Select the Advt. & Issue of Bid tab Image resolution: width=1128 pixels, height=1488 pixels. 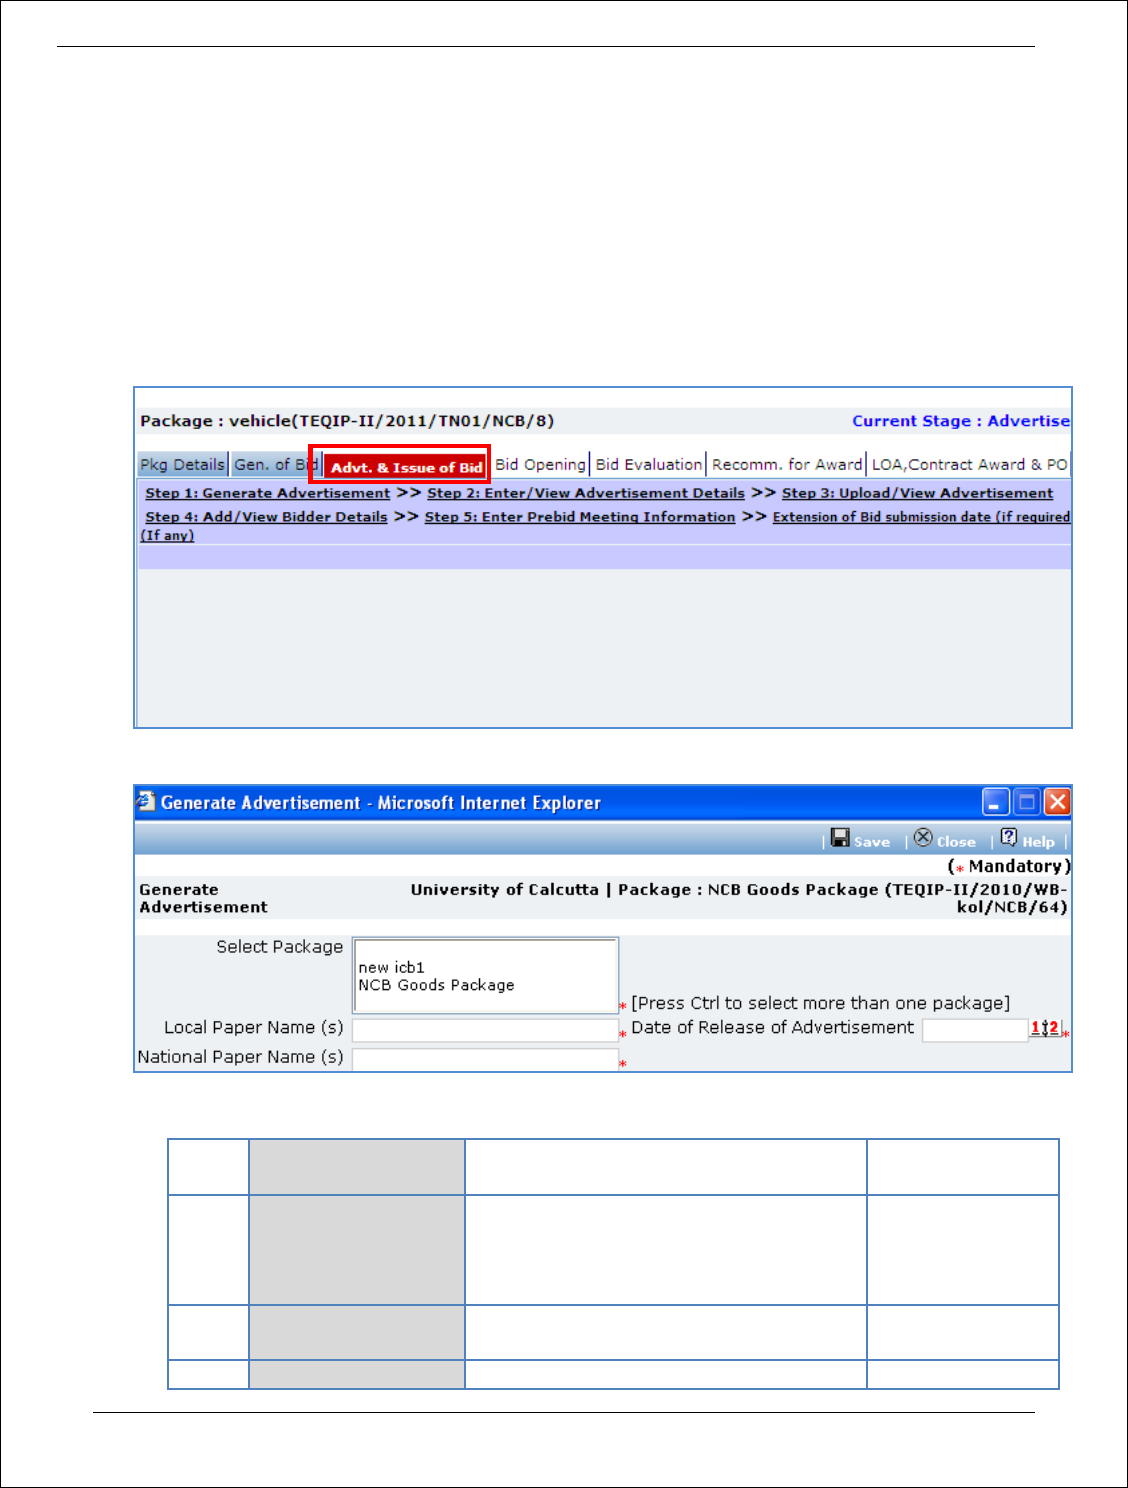click(405, 467)
